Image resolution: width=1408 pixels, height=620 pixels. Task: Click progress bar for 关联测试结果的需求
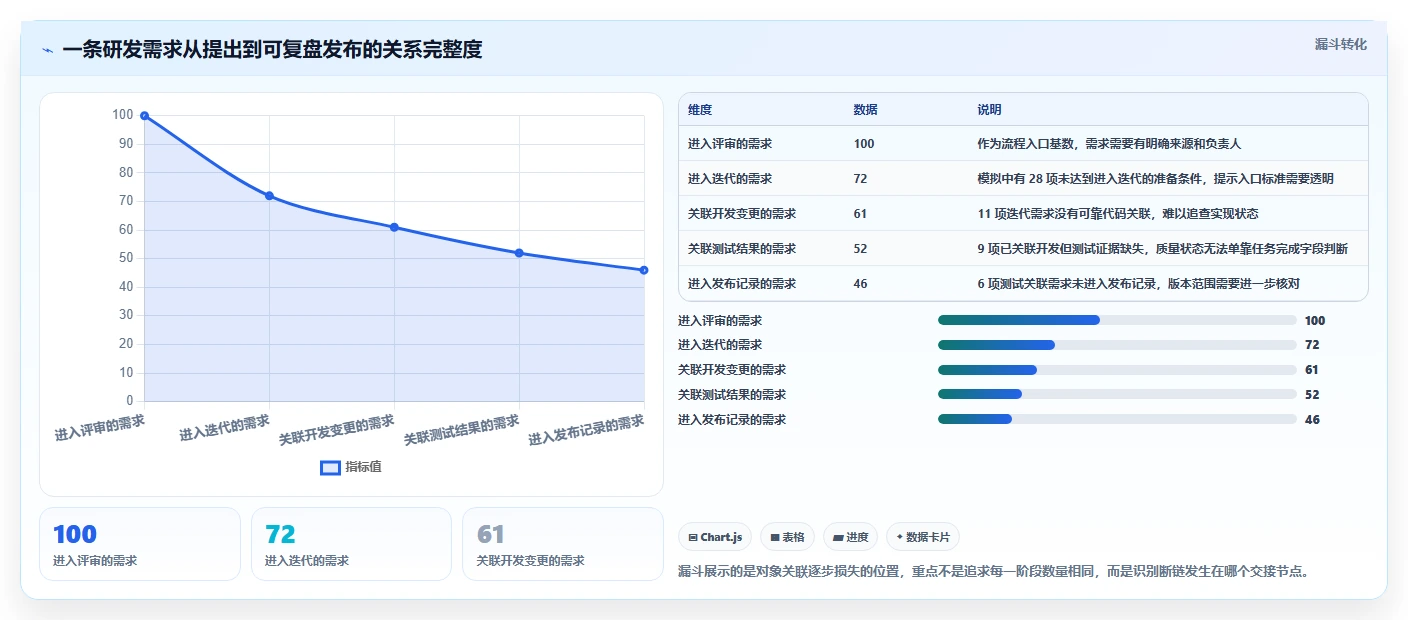pos(1117,394)
